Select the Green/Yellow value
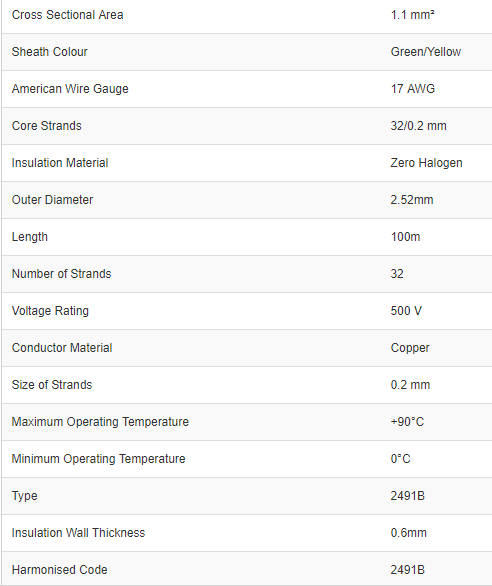The image size is (492, 586). coord(426,52)
